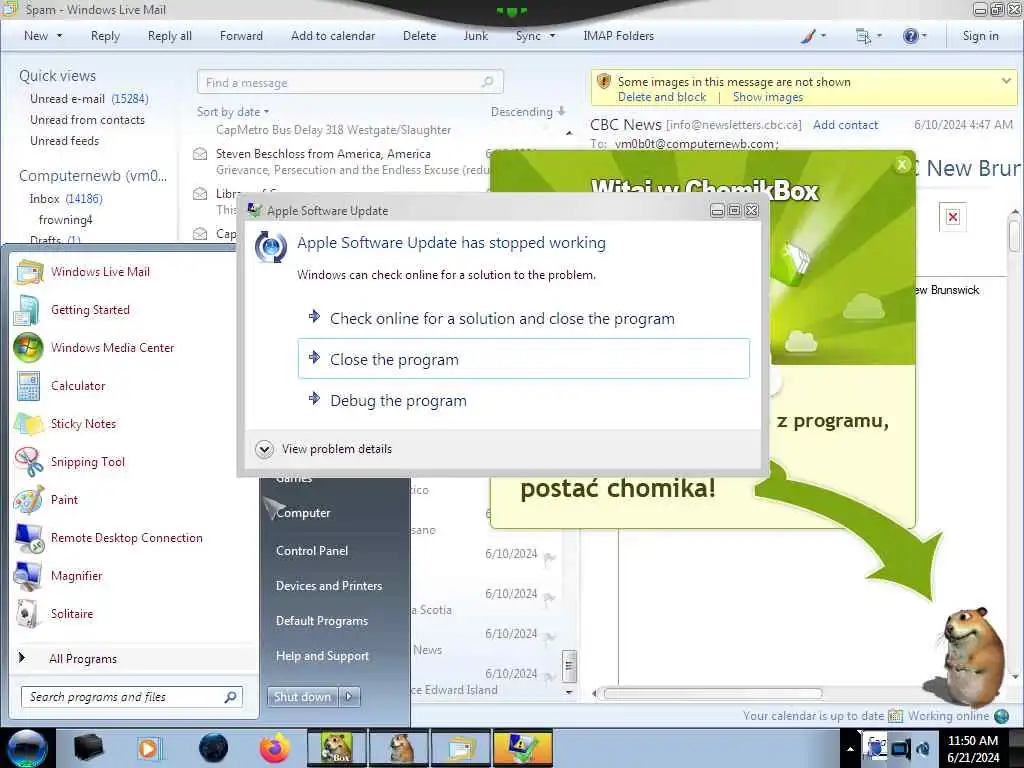Open IMAP Folders from toolbar
This screenshot has height=768, width=1024.
pyautogui.click(x=618, y=36)
